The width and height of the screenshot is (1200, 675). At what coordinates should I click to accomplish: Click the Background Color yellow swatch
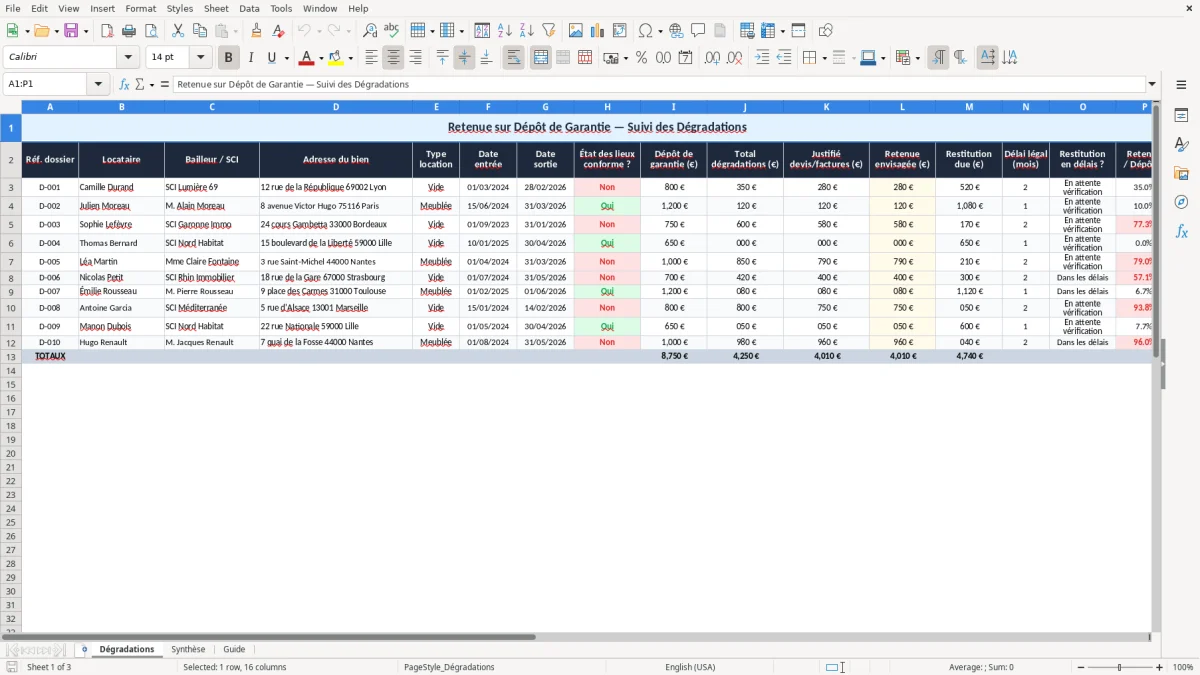(x=336, y=58)
